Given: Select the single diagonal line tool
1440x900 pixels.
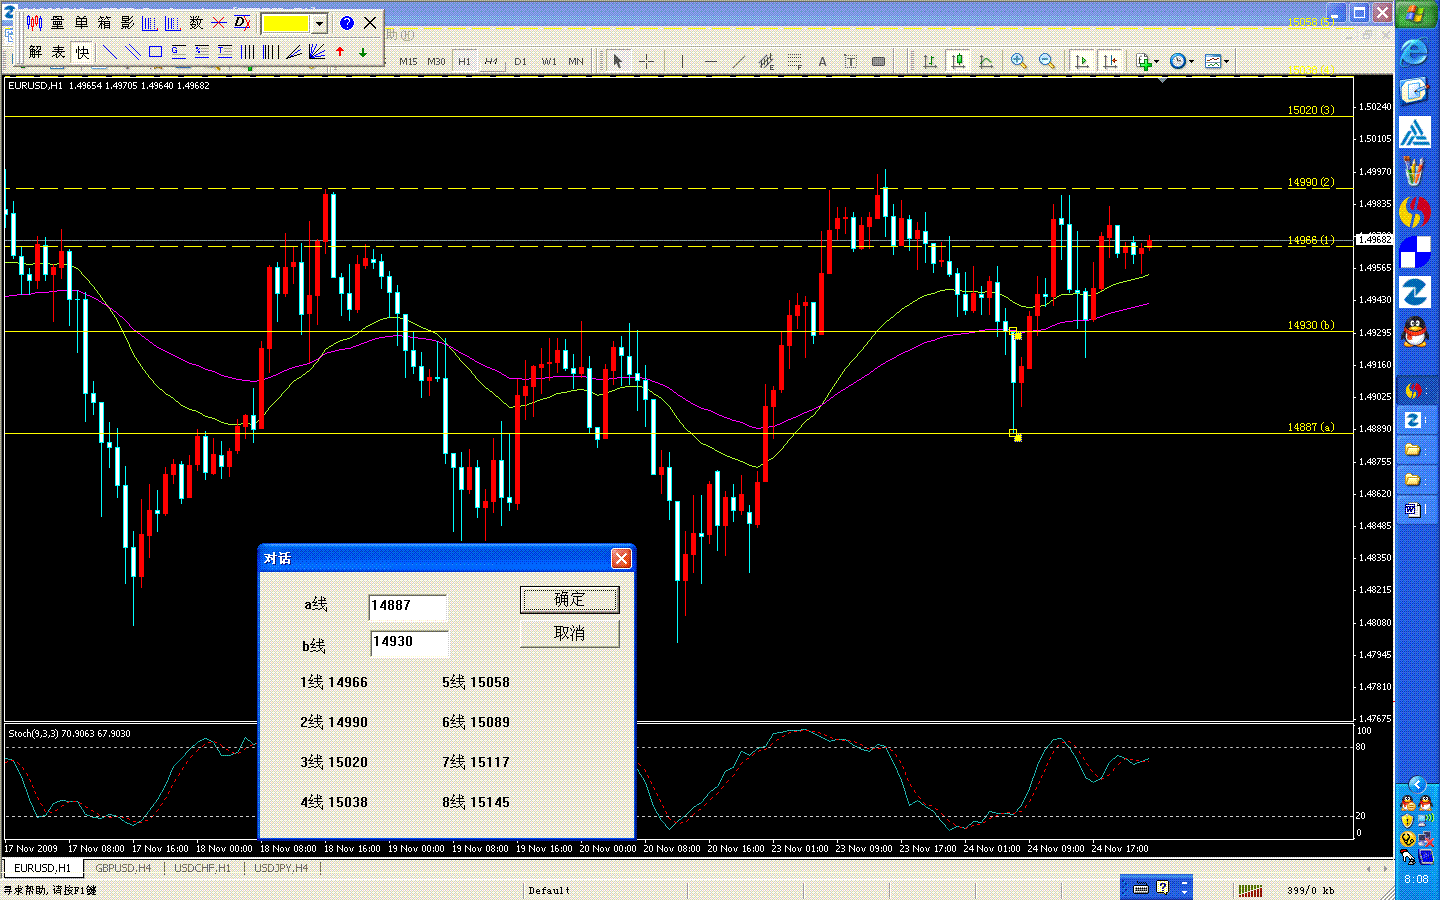Looking at the screenshot, I should coord(109,52).
